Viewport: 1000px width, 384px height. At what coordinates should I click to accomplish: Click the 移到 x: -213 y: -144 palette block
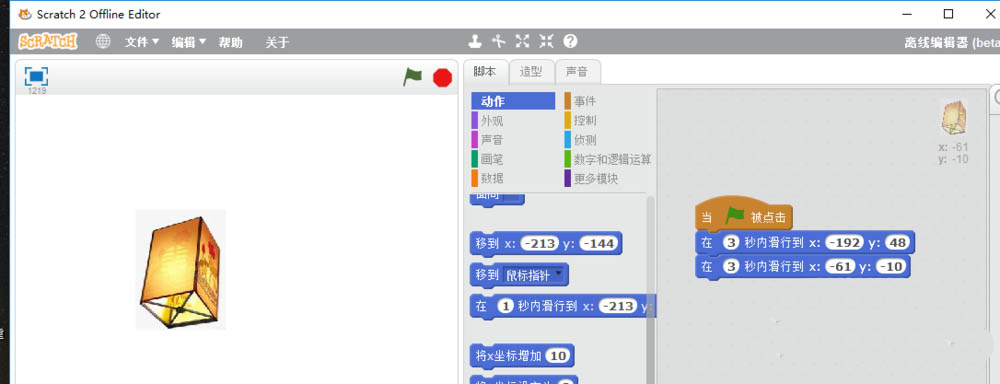coord(545,243)
